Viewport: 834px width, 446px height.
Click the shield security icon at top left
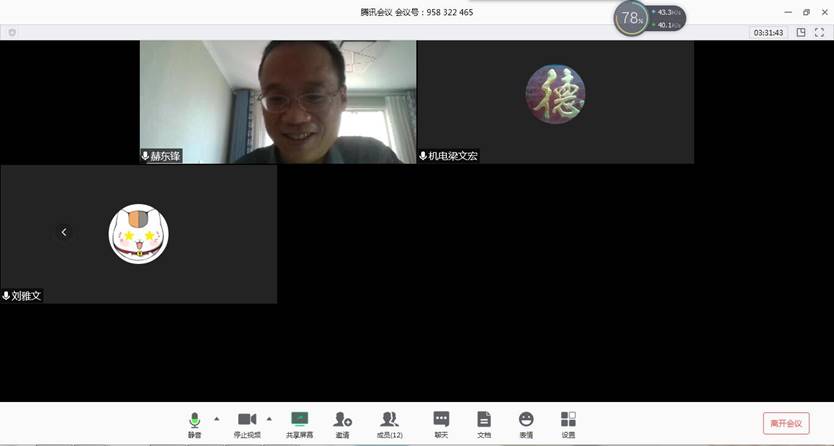(x=12, y=32)
